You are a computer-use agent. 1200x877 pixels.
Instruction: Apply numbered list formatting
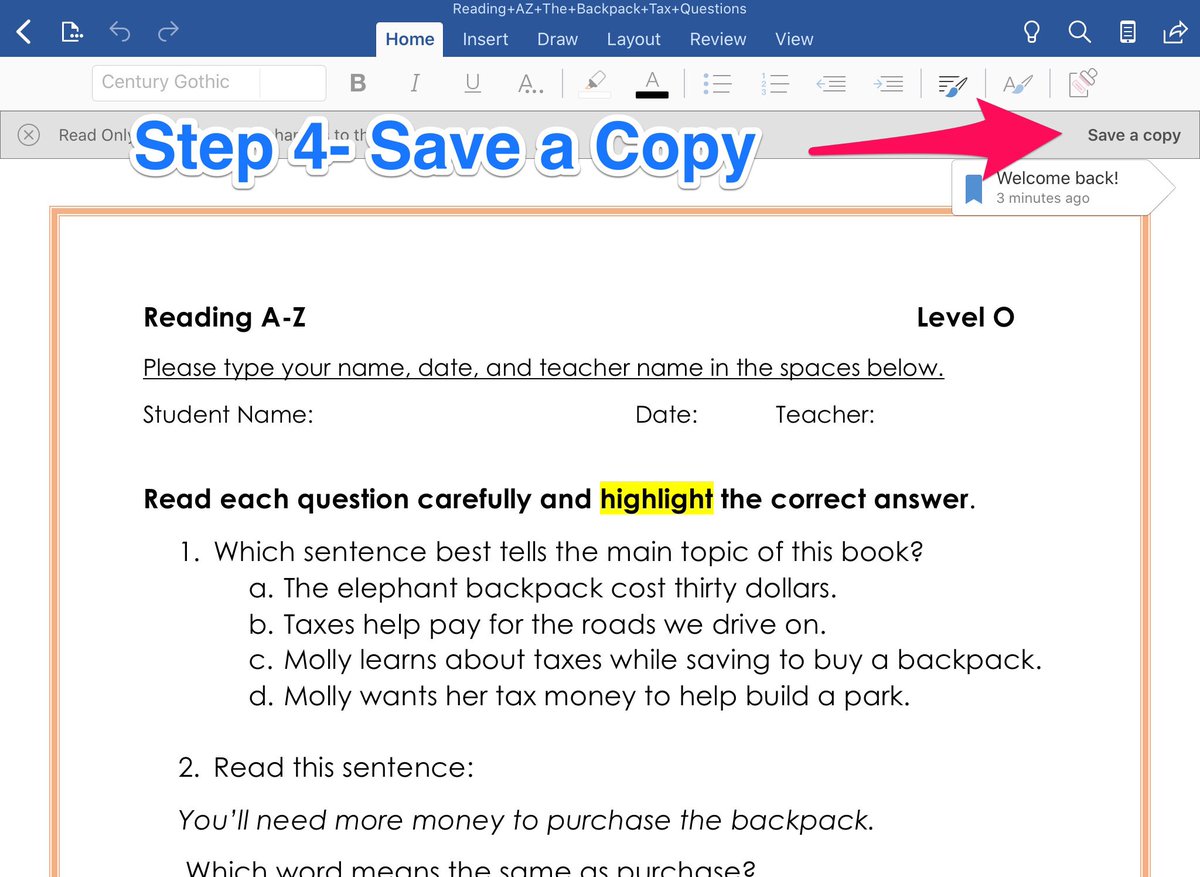775,84
